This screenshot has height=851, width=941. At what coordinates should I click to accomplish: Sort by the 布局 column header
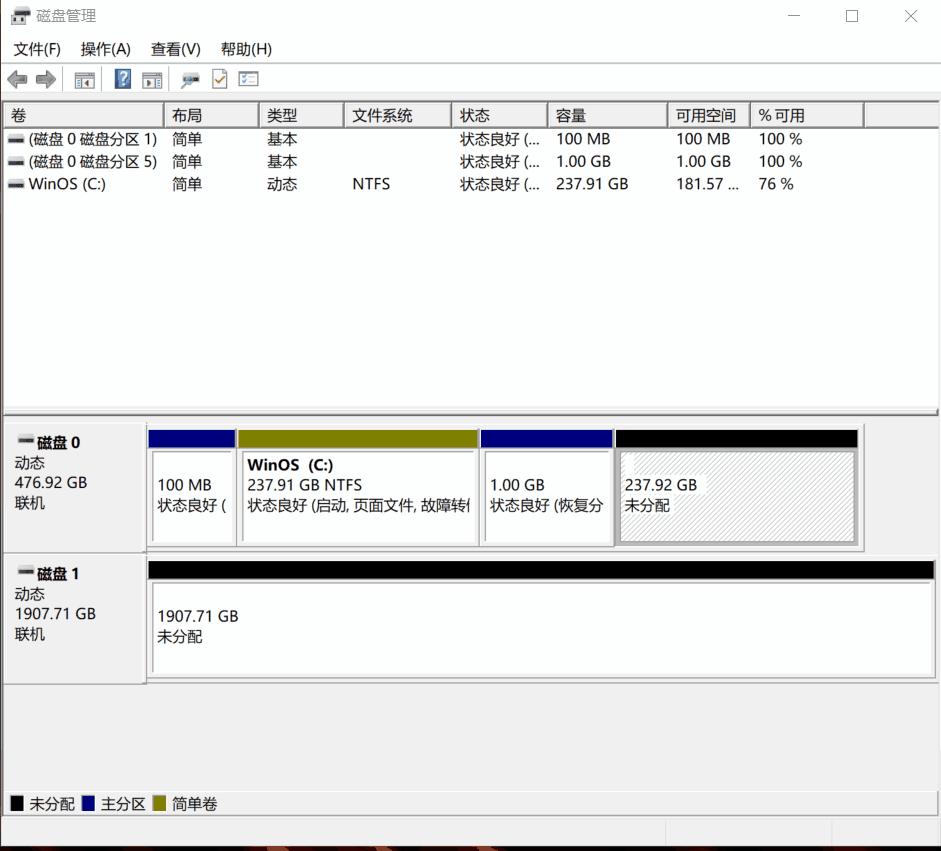pyautogui.click(x=211, y=115)
